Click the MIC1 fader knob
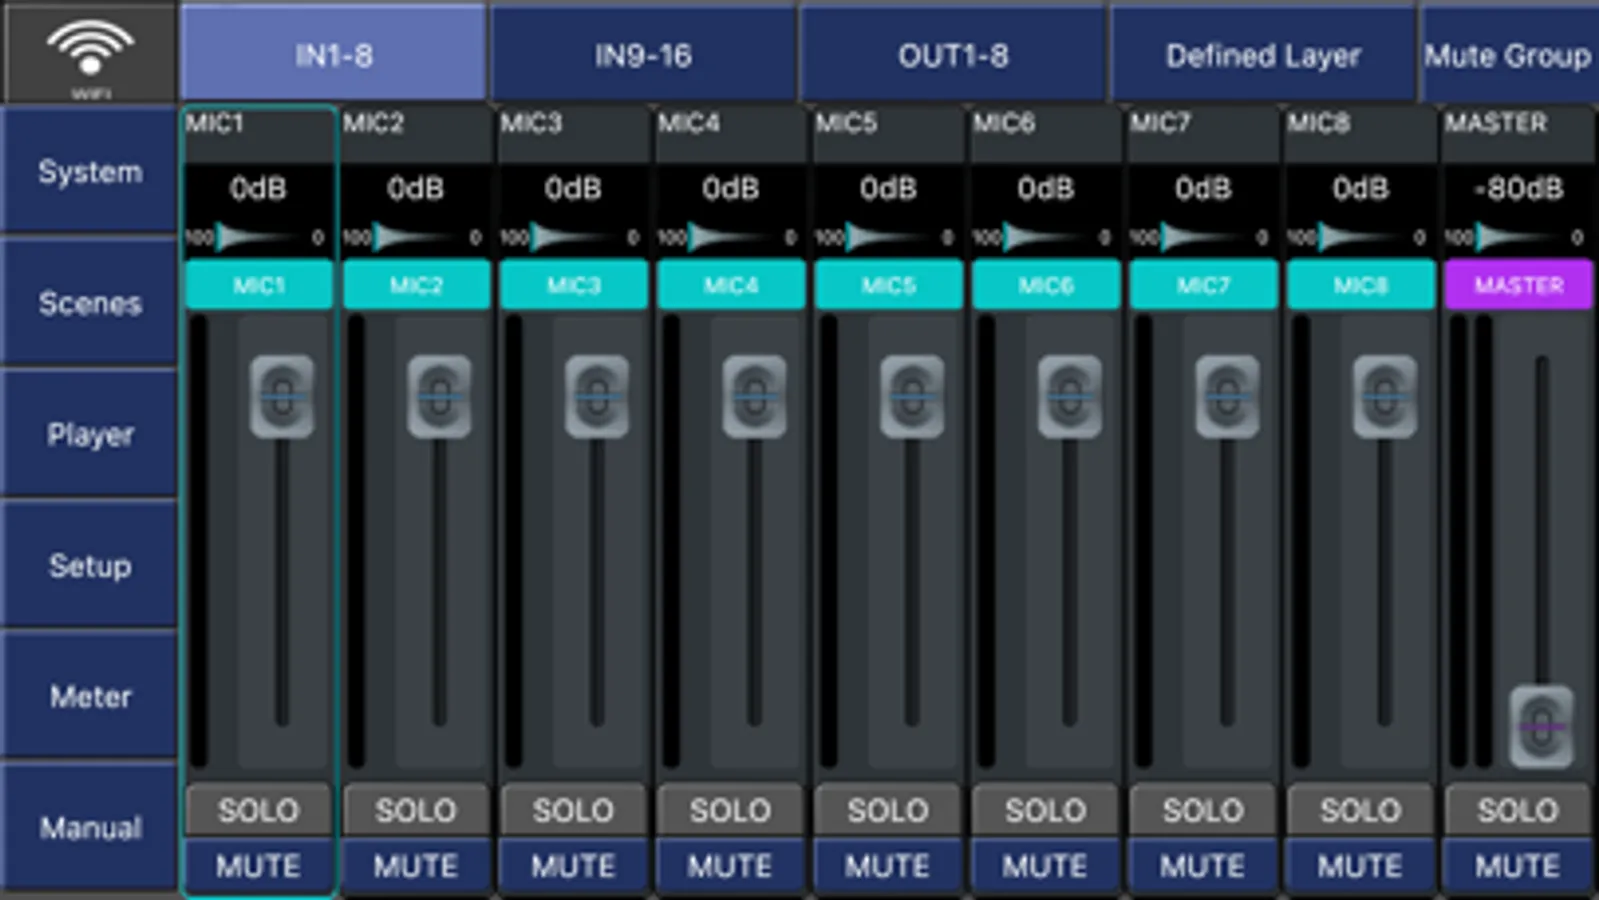This screenshot has width=1599, height=900. tap(282, 397)
